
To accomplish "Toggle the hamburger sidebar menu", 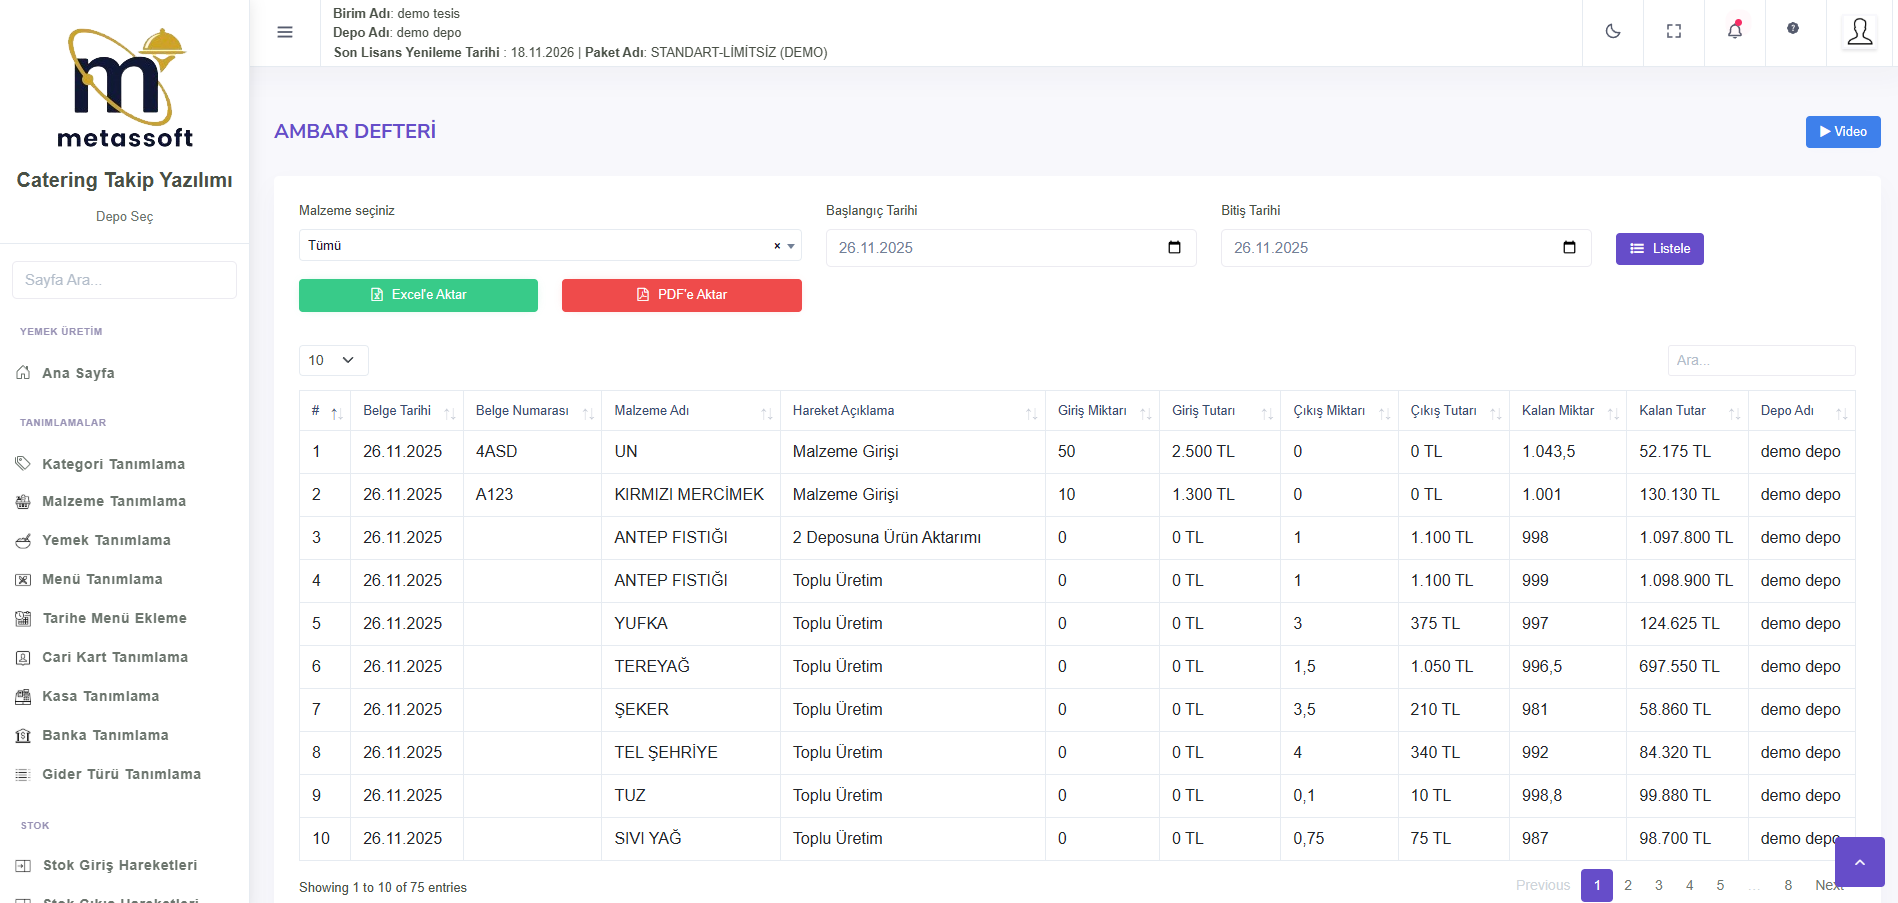I will click(285, 32).
